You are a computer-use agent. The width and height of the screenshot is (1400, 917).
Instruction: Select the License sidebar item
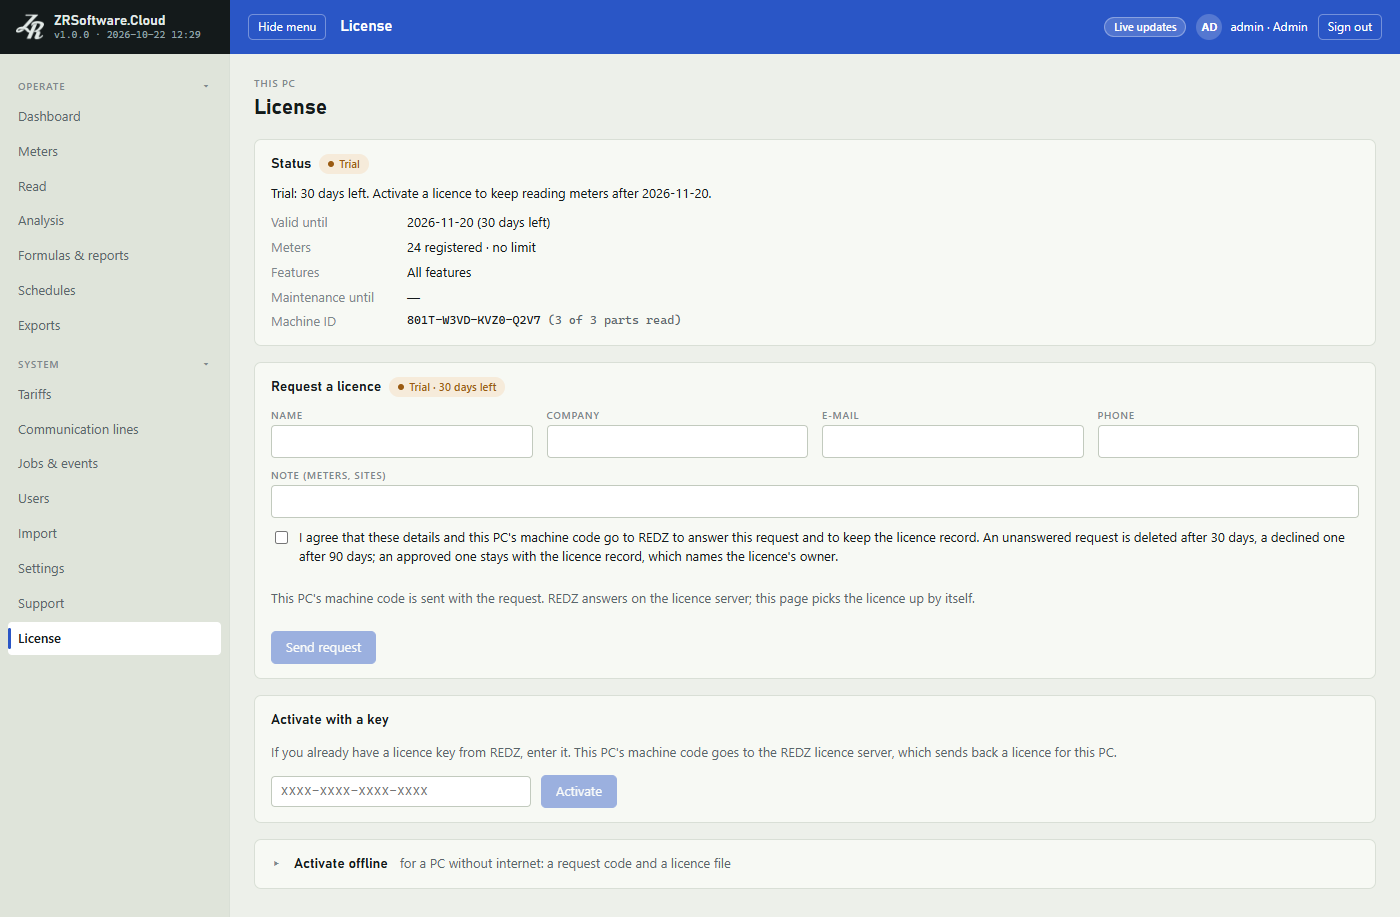point(114,639)
